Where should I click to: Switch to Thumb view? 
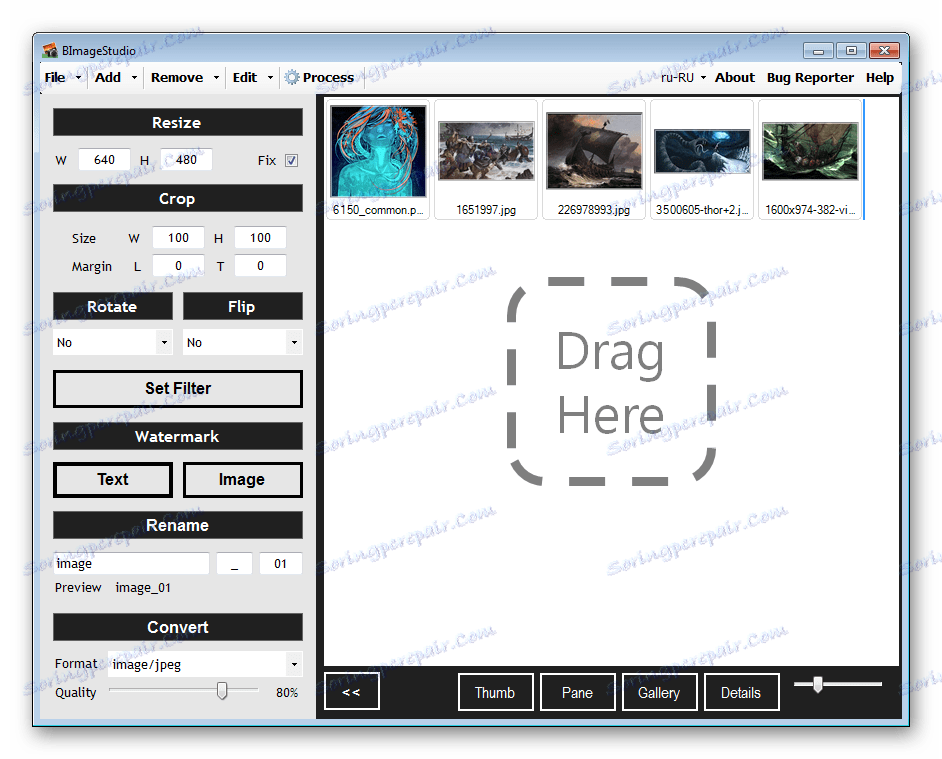pyautogui.click(x=495, y=692)
